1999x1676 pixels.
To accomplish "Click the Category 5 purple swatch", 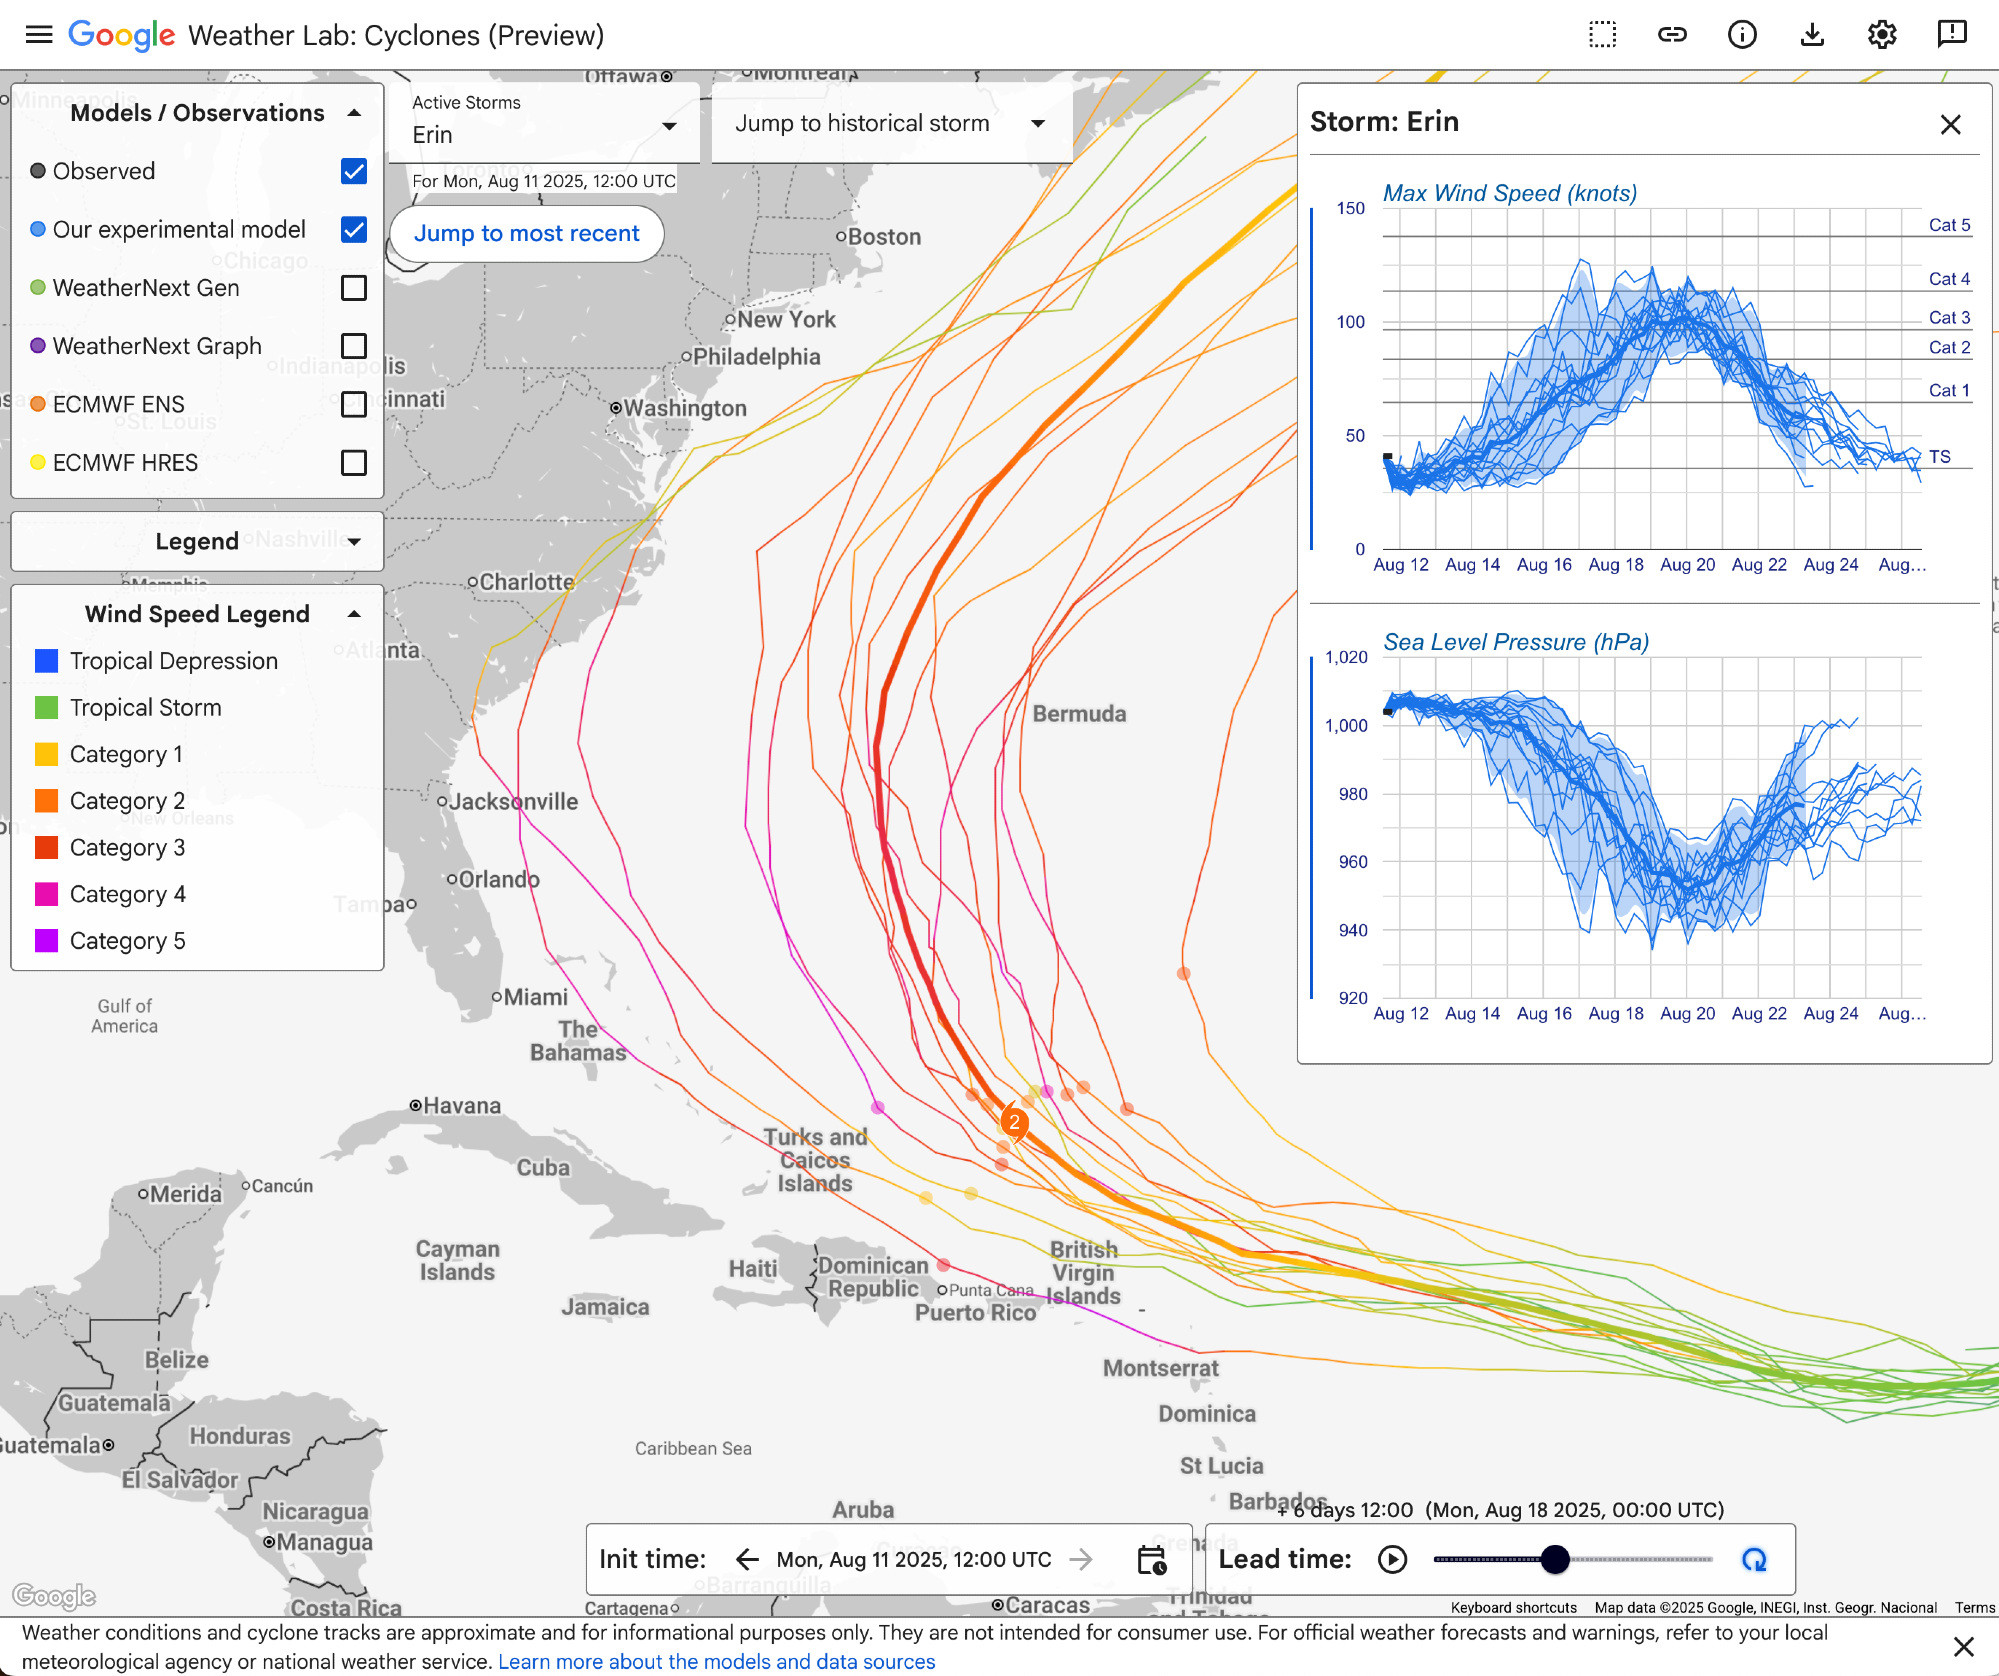I will [x=46, y=941].
